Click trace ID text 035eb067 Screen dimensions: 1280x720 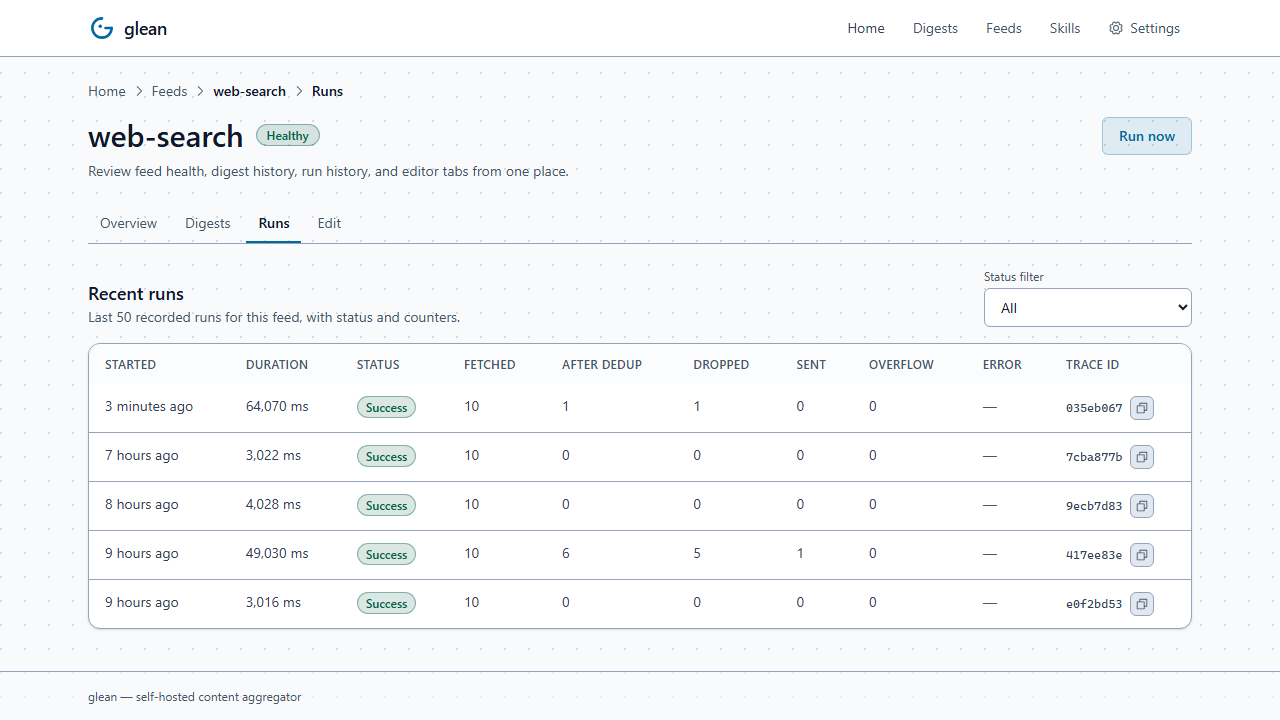click(1094, 408)
